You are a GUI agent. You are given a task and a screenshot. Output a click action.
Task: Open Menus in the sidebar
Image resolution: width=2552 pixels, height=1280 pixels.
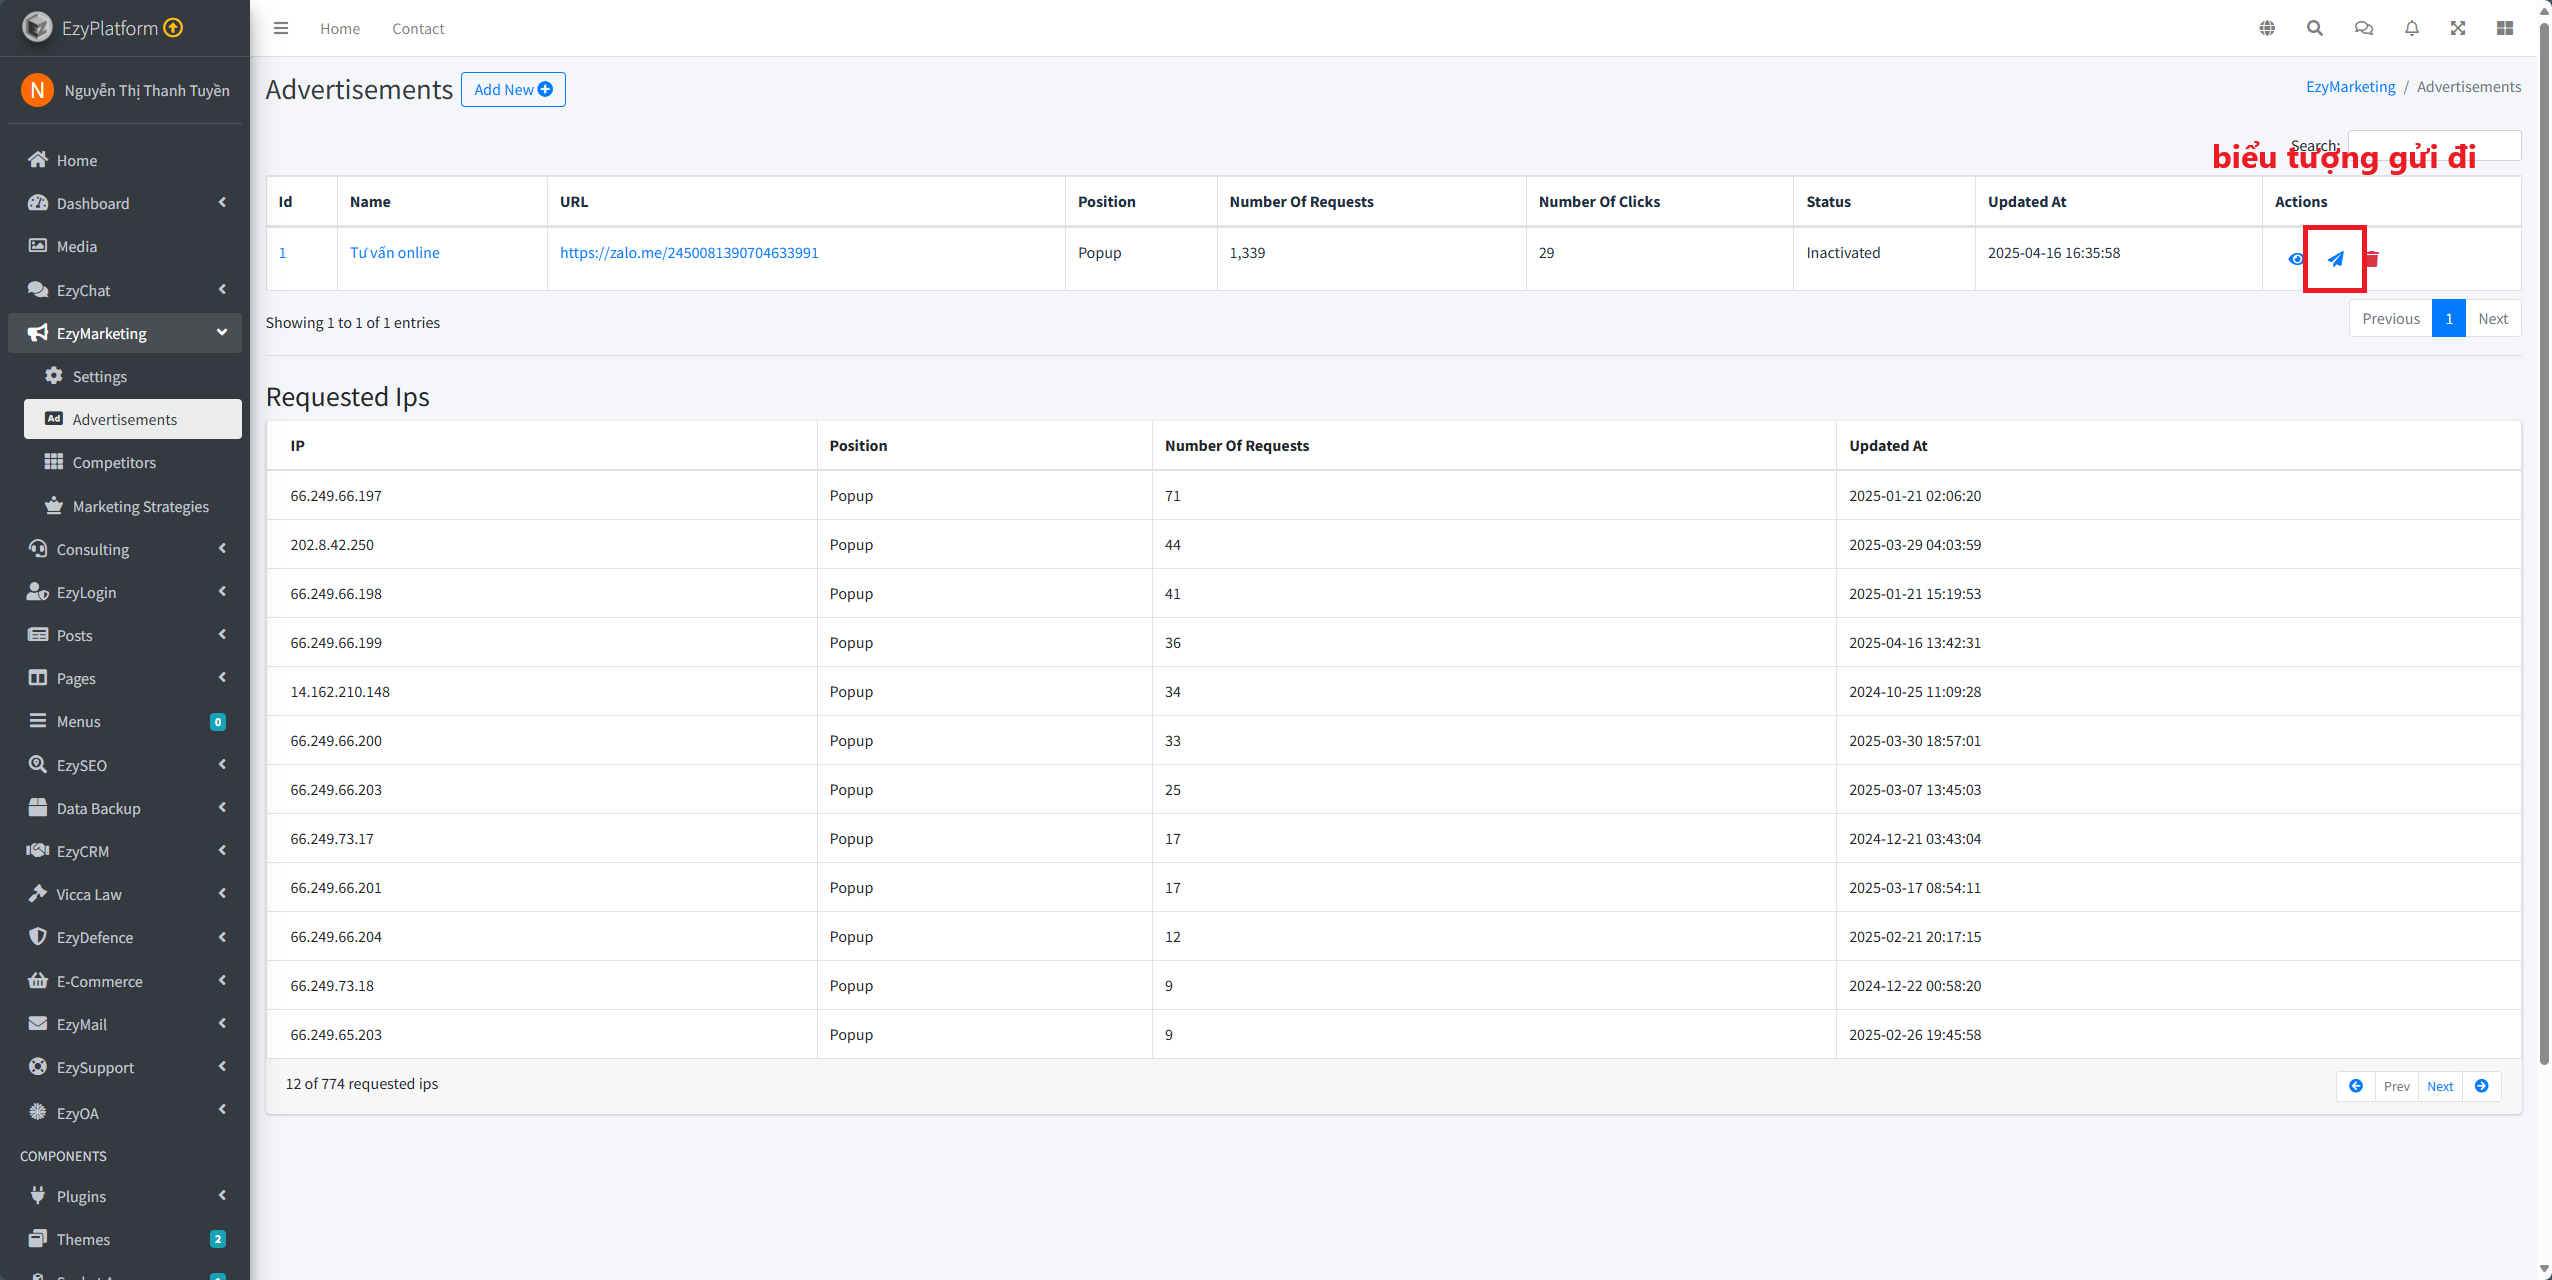[125, 721]
